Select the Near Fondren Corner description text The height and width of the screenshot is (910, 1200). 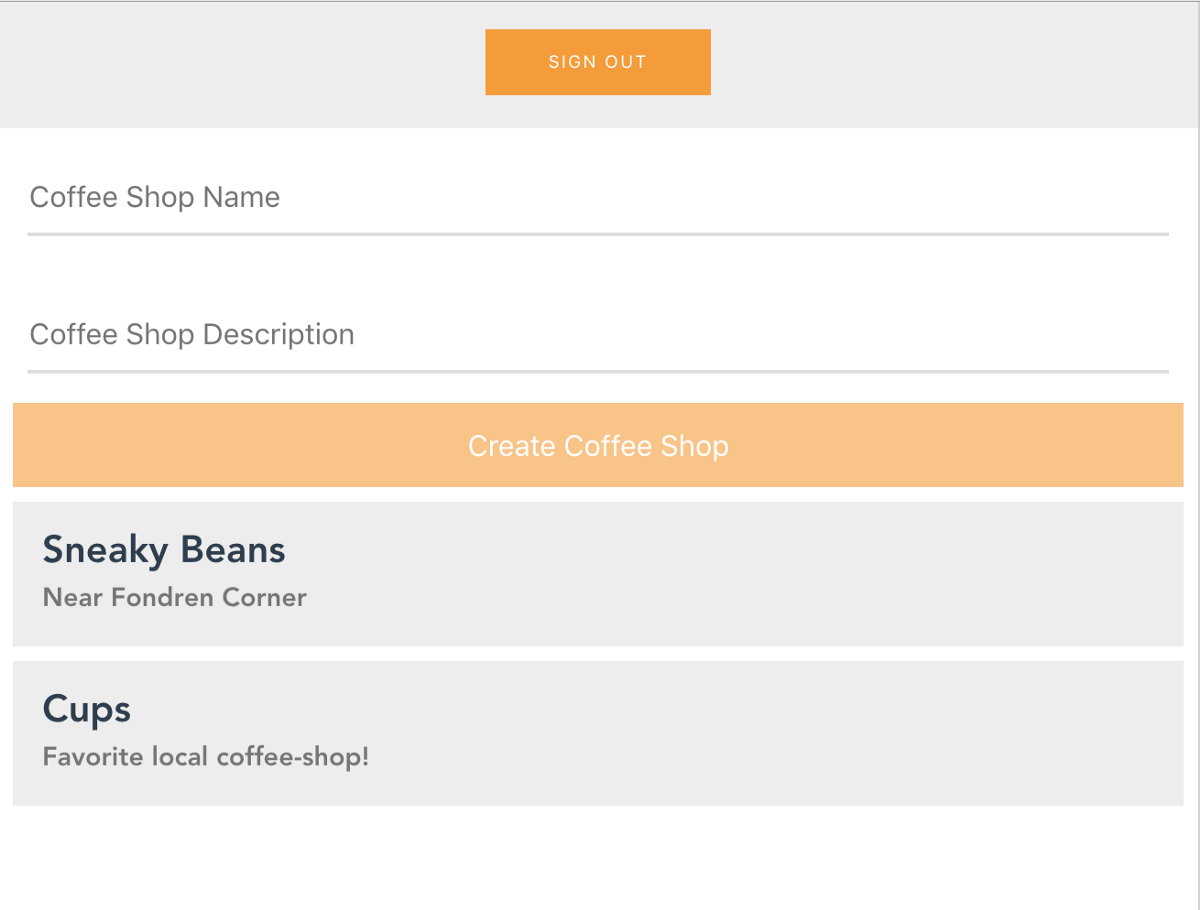point(175,598)
